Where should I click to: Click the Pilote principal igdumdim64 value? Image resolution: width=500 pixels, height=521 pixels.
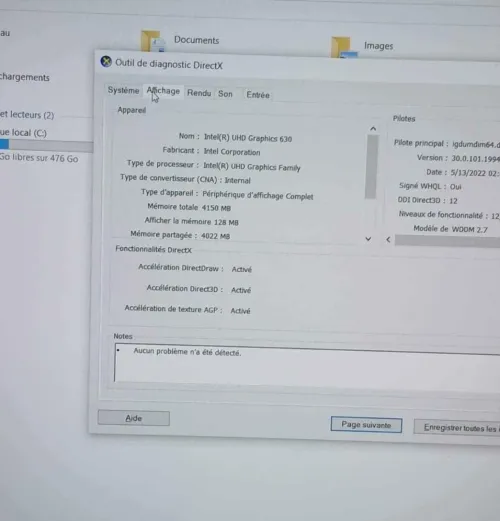[476, 145]
